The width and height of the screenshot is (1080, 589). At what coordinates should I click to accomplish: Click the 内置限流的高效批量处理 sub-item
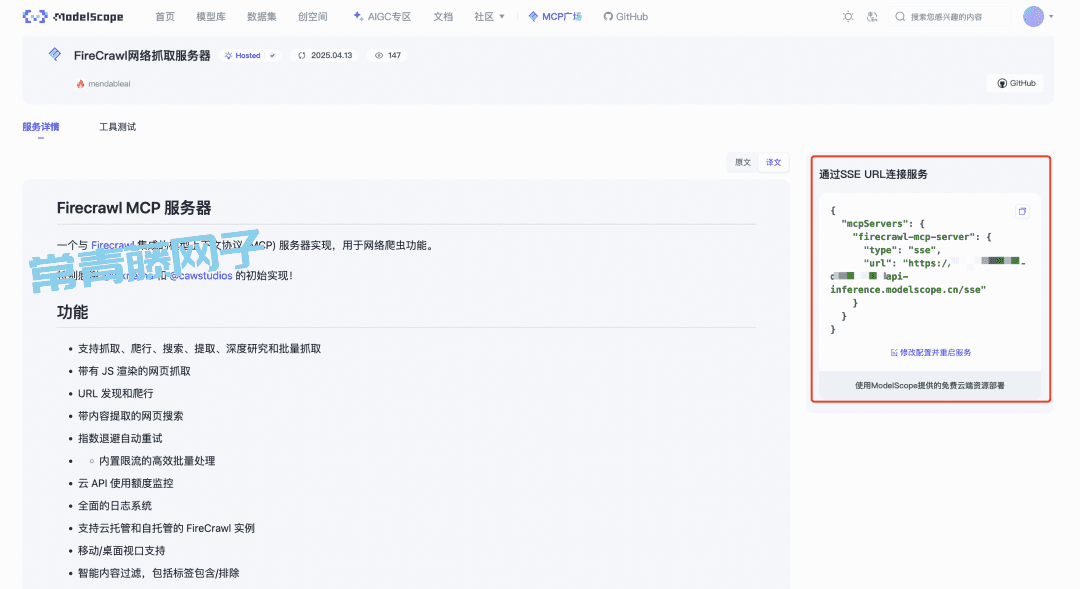pyautogui.click(x=157, y=461)
